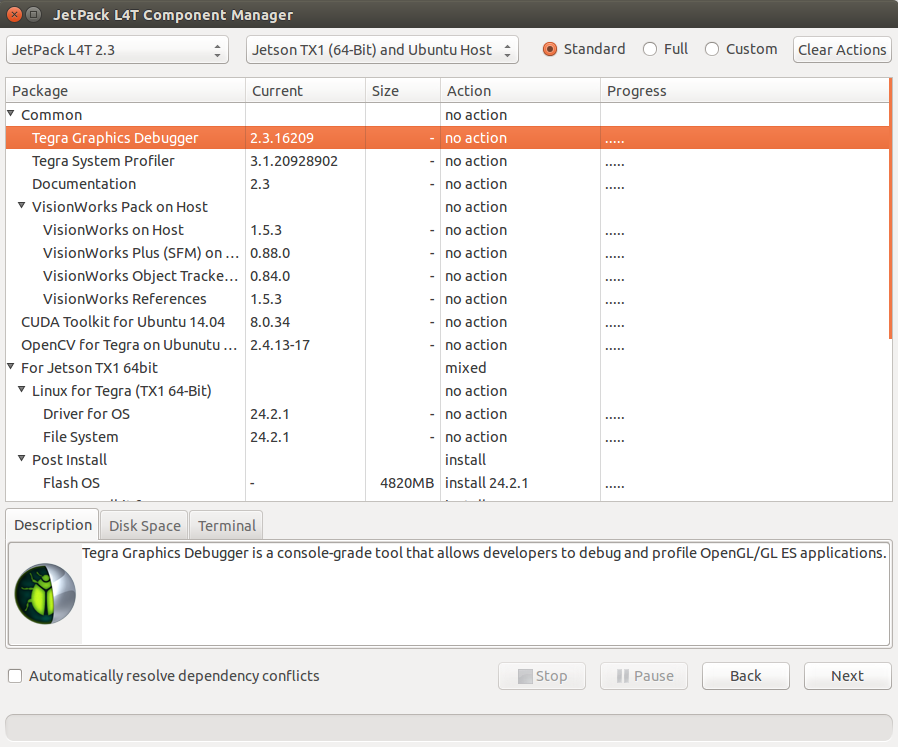
Task: Click the 4820MB size cell
Action: point(407,483)
